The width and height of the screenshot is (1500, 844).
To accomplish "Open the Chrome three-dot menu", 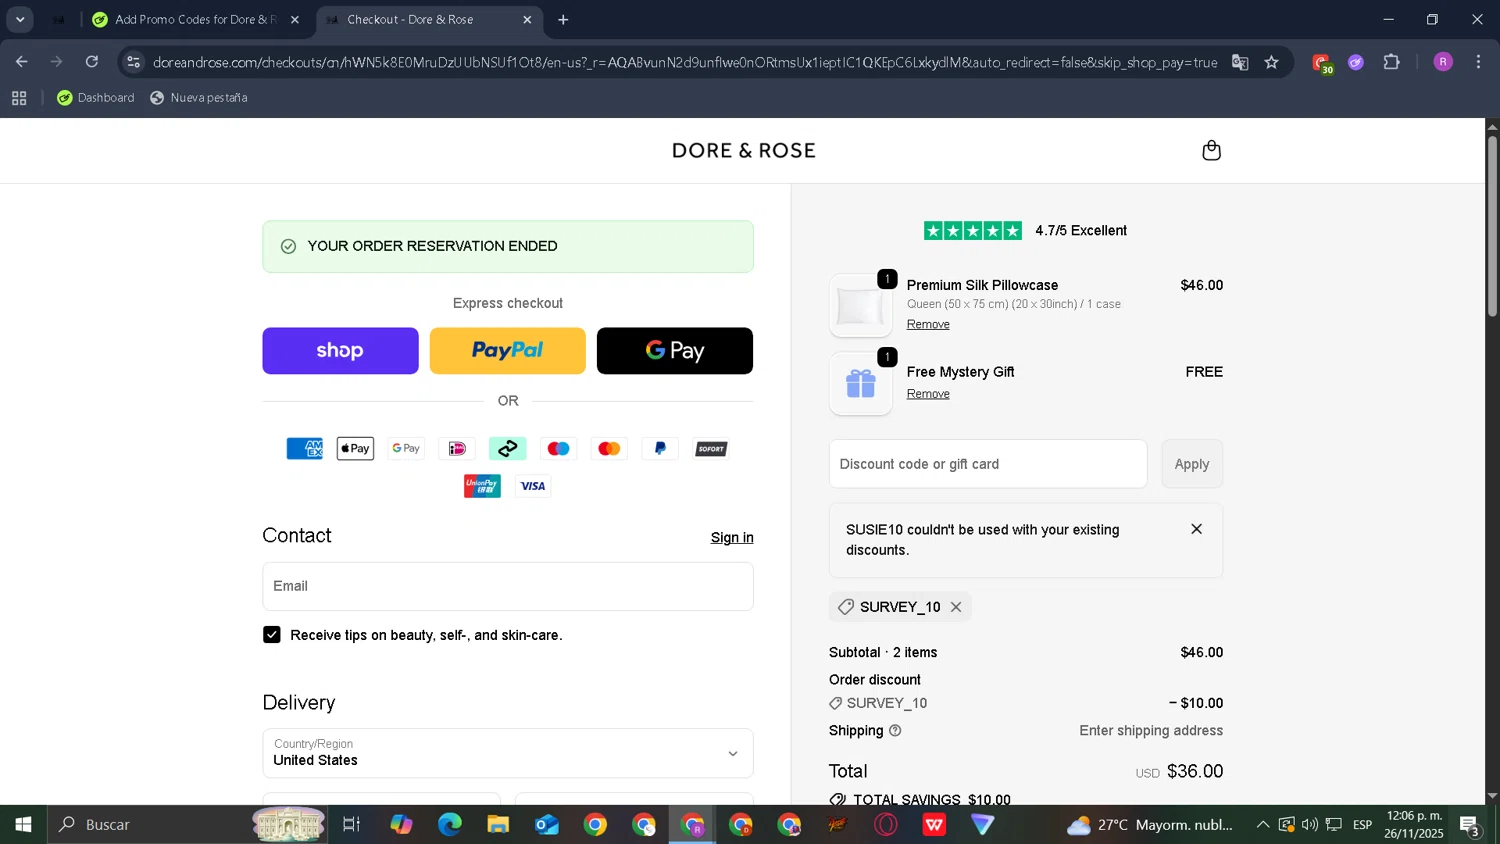I will [x=1478, y=62].
